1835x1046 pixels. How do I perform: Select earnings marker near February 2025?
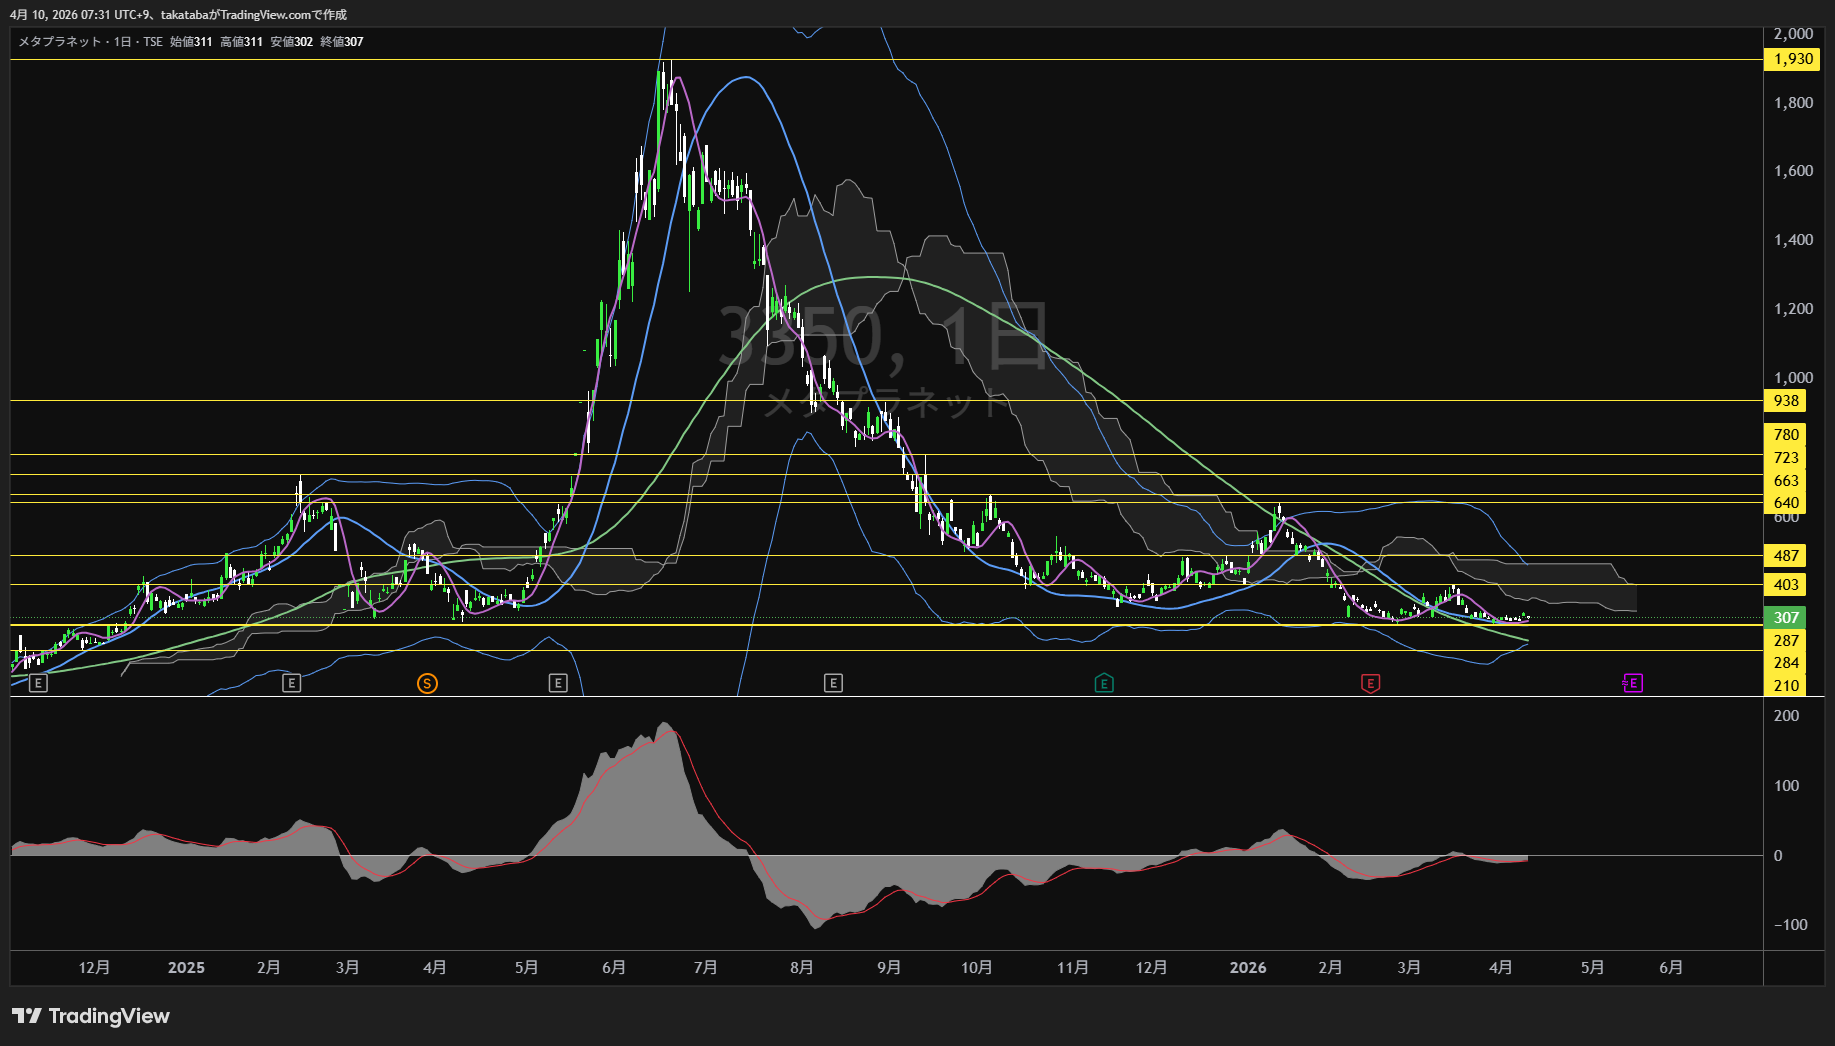pyautogui.click(x=291, y=683)
